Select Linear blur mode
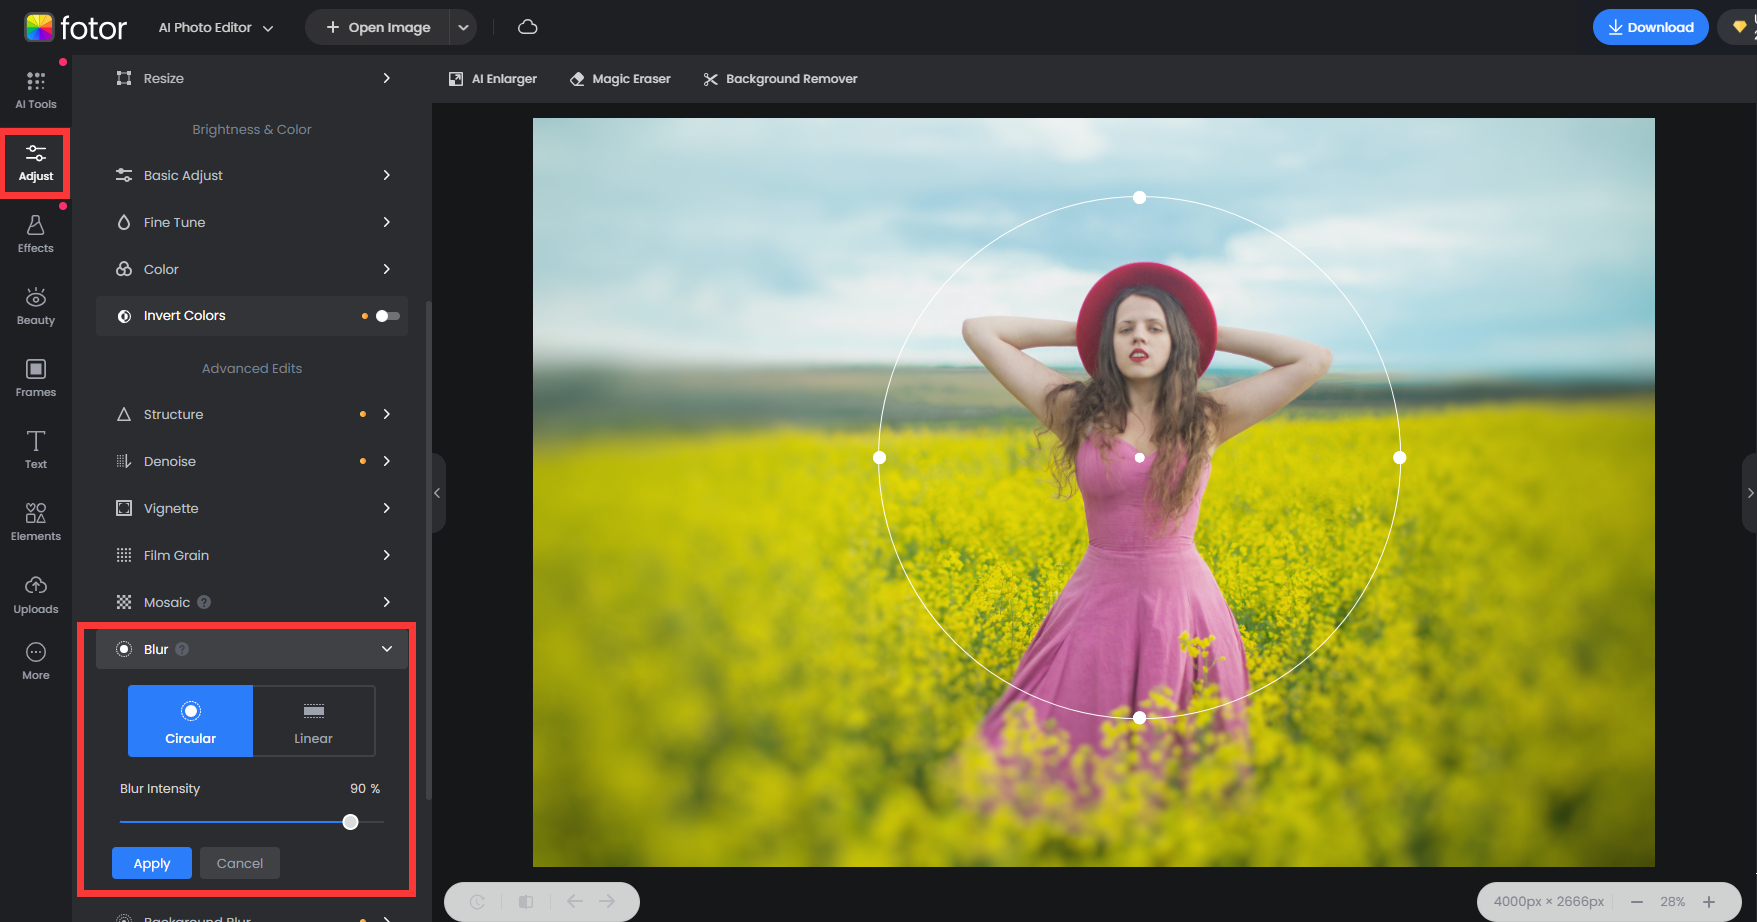1757x922 pixels. click(x=313, y=721)
